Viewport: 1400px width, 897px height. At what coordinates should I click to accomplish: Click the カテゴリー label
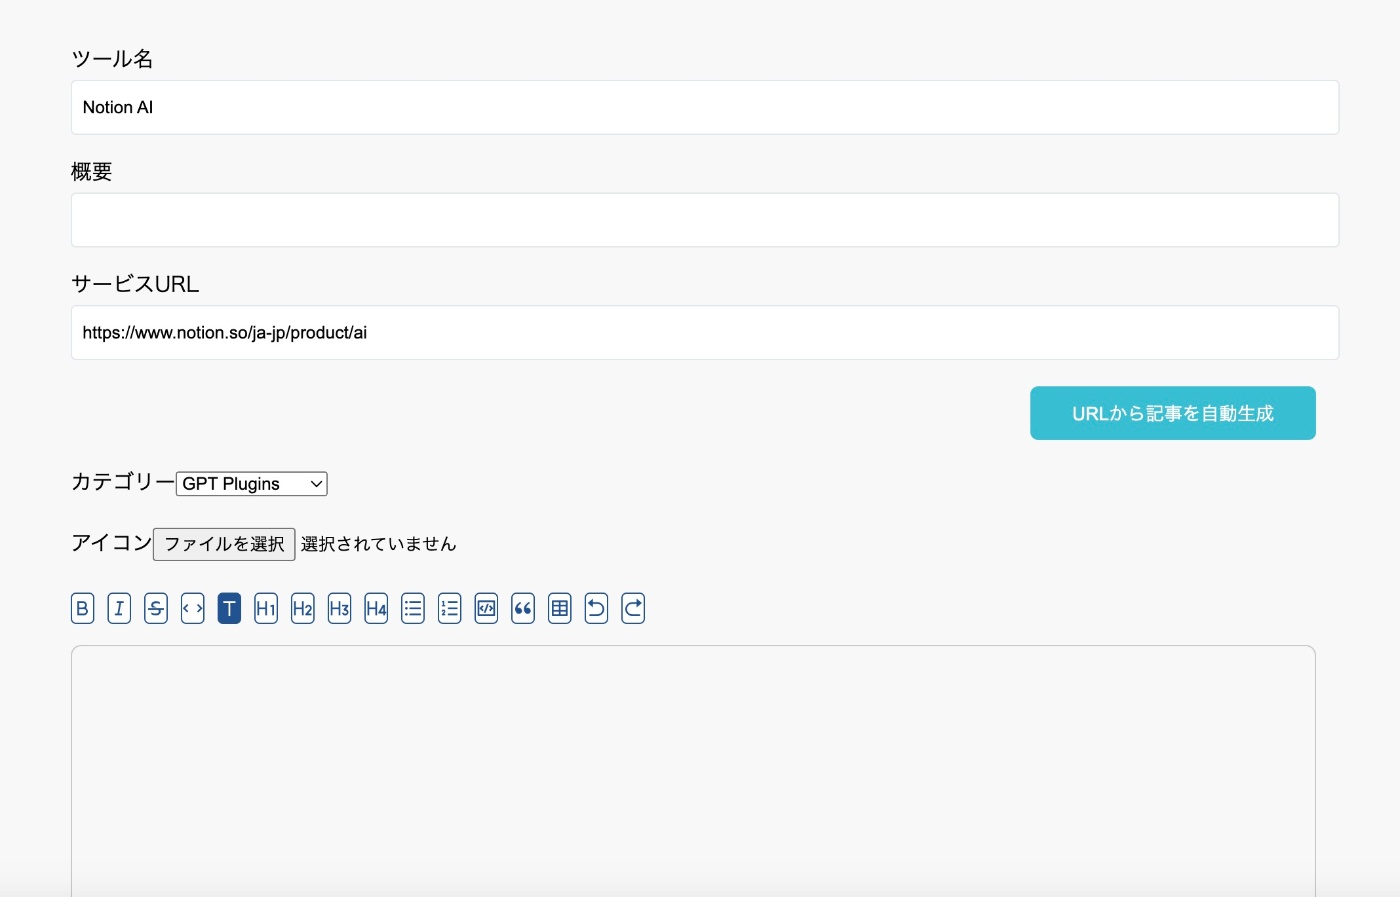(123, 482)
